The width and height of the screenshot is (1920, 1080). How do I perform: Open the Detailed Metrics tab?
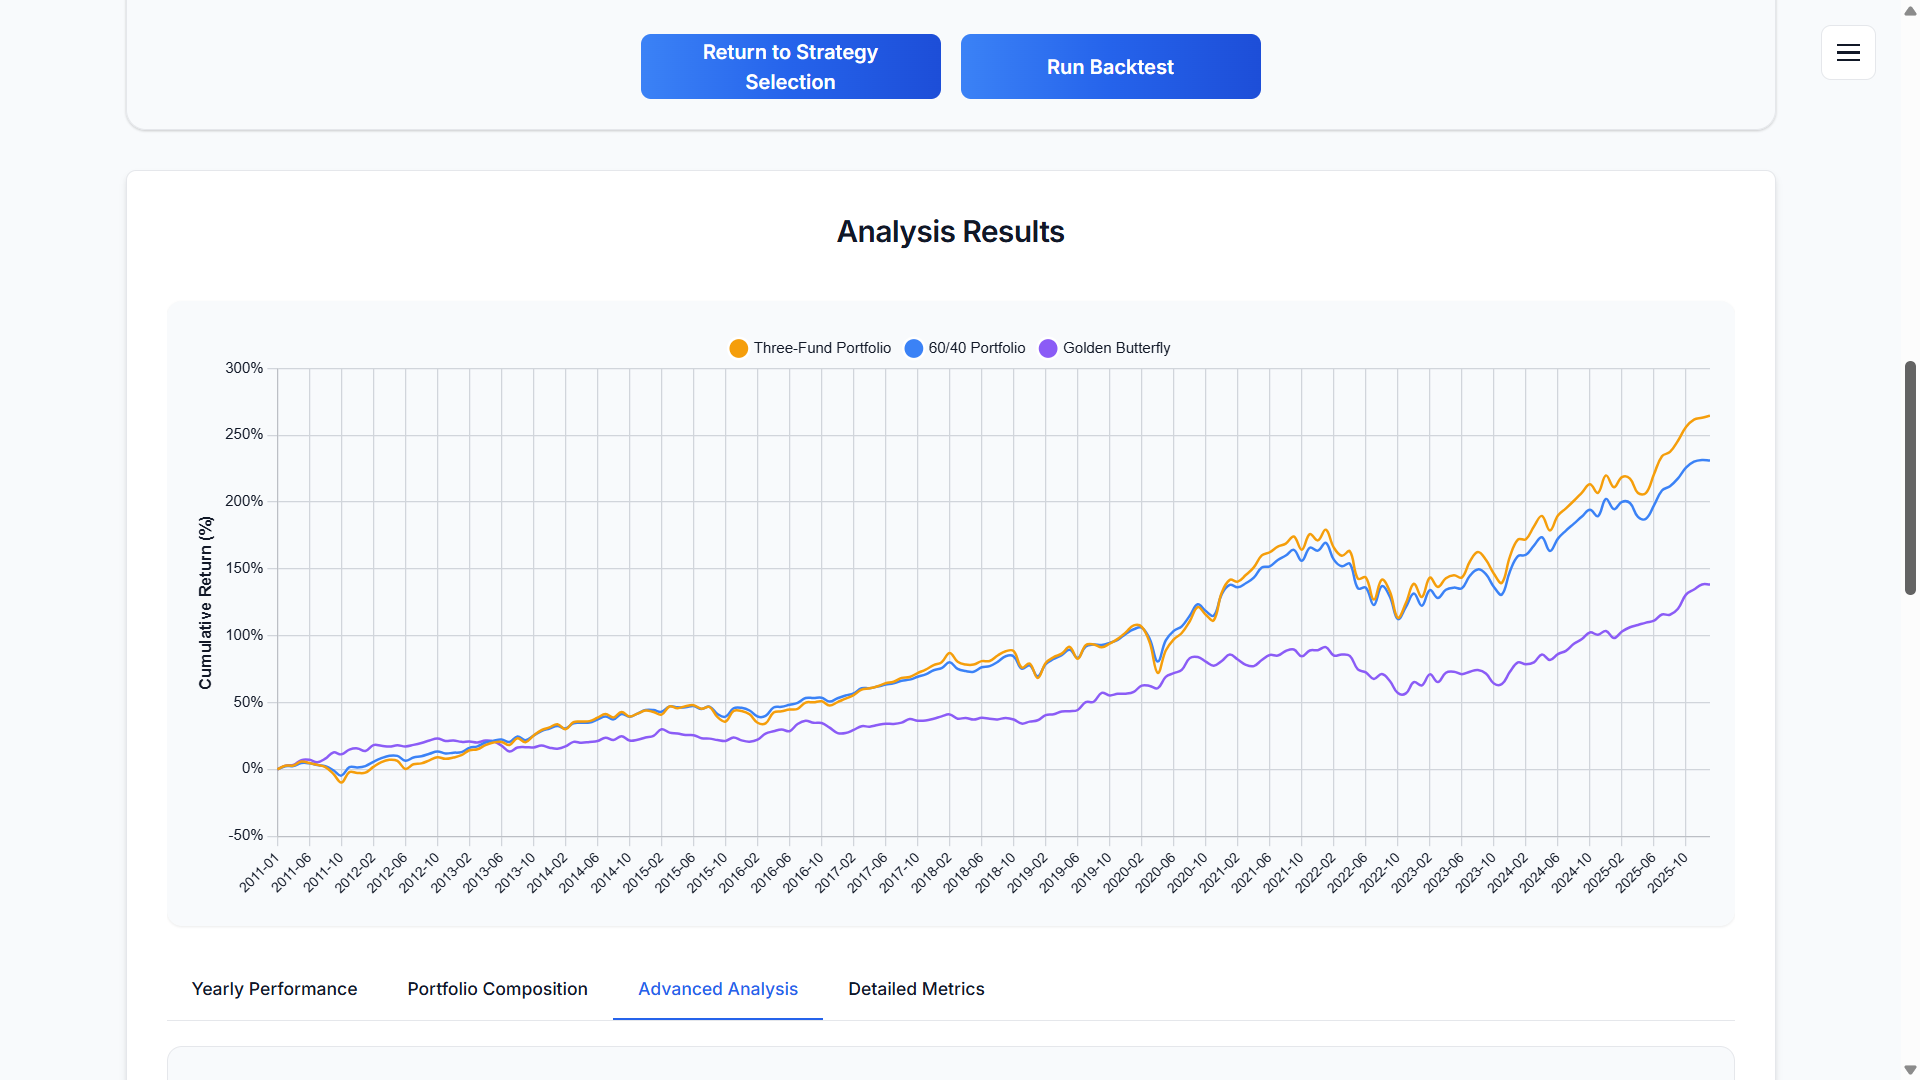(916, 989)
